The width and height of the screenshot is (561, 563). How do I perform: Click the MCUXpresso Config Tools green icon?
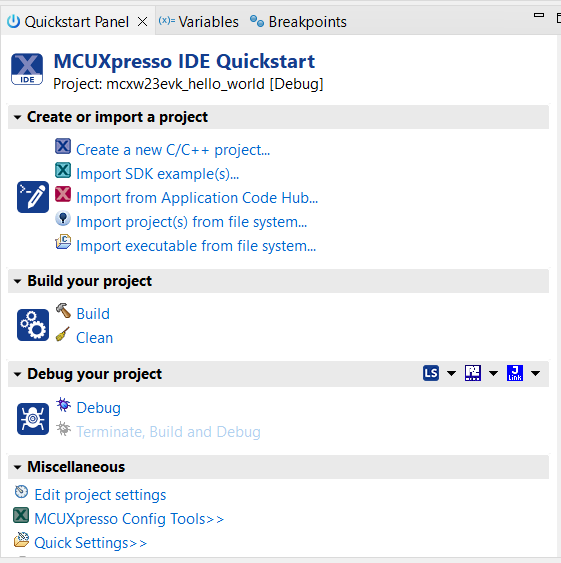(21, 516)
